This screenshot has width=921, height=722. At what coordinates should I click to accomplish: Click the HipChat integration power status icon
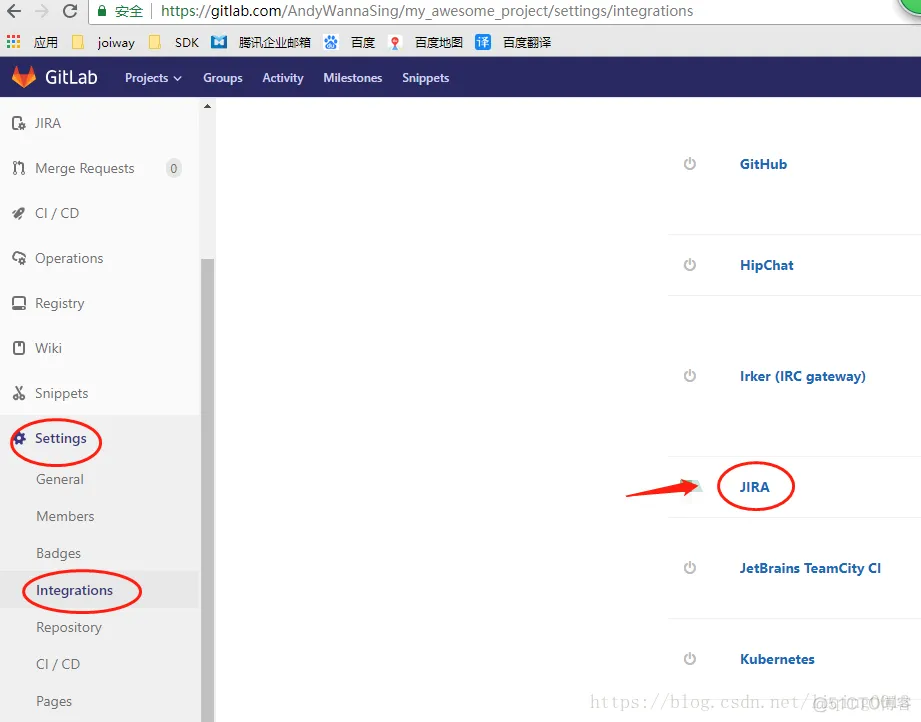(690, 265)
